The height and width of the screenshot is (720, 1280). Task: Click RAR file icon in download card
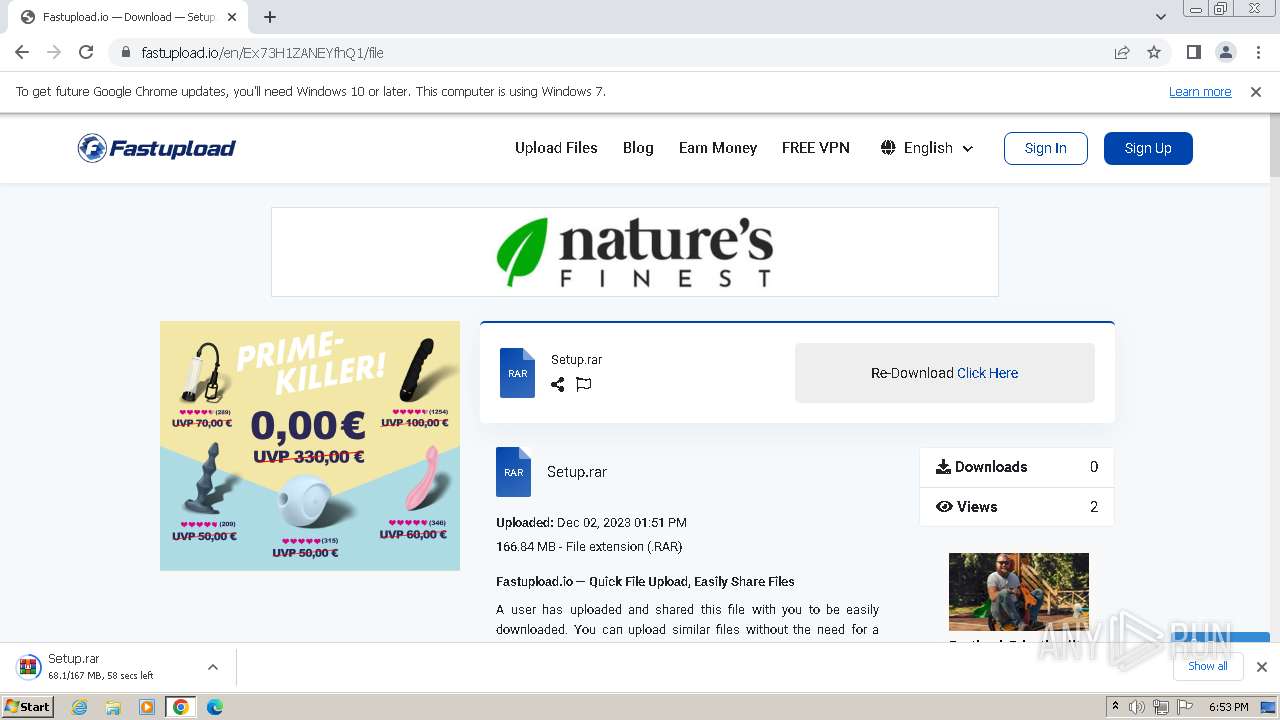(x=518, y=373)
